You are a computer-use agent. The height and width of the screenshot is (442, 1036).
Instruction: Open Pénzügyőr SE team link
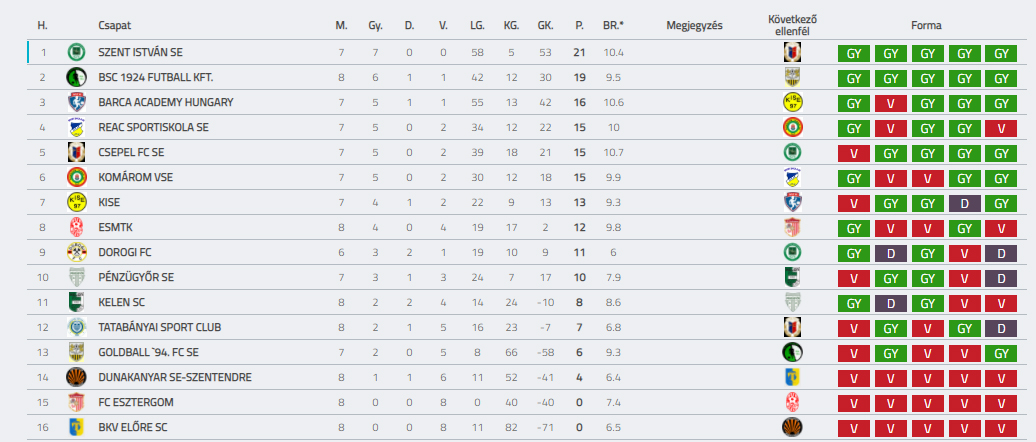click(x=136, y=277)
